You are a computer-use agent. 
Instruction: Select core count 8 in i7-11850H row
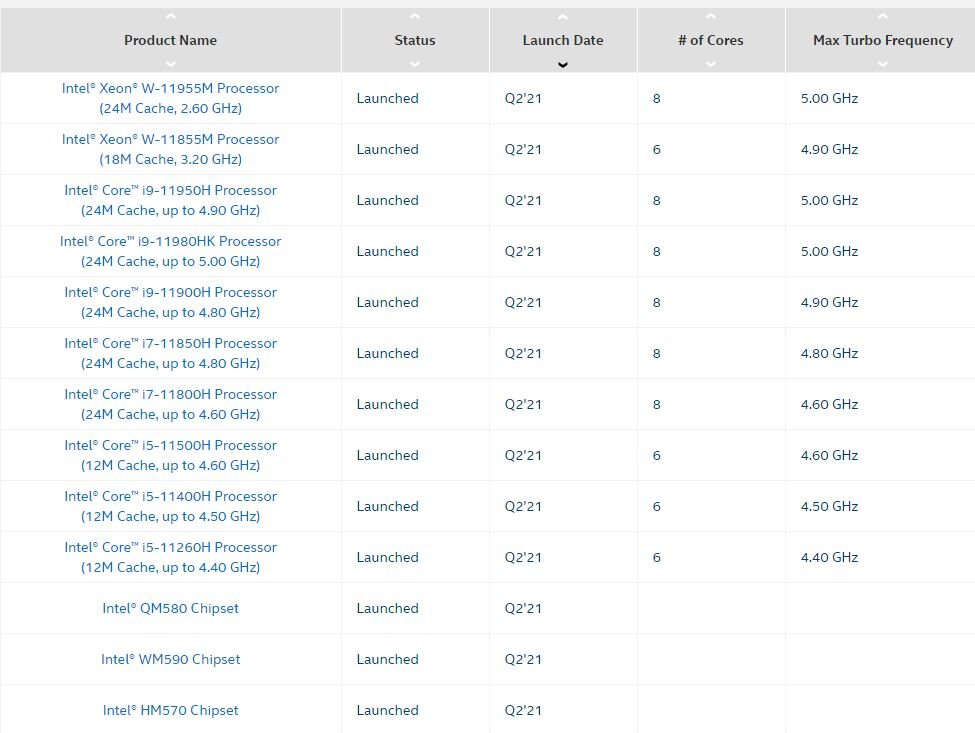[657, 353]
